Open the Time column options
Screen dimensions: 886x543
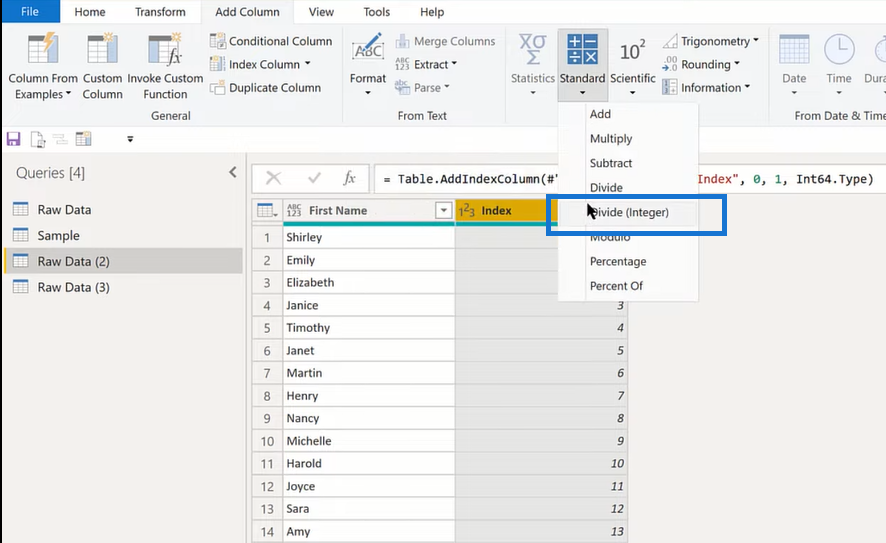[839, 64]
